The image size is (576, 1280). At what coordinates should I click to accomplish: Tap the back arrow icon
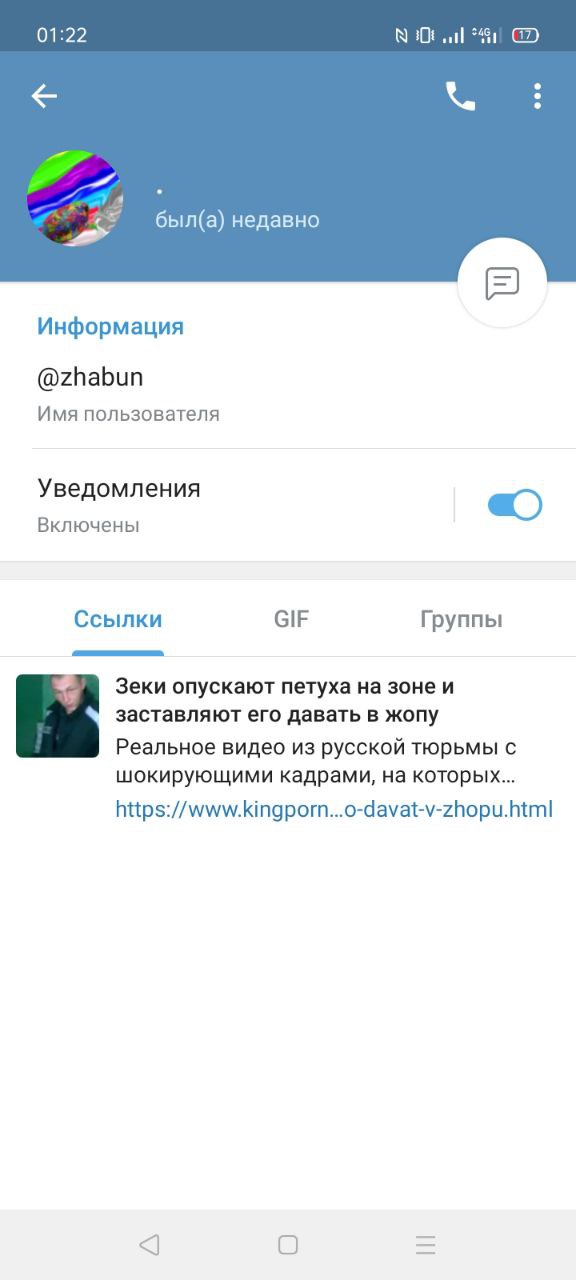click(44, 96)
